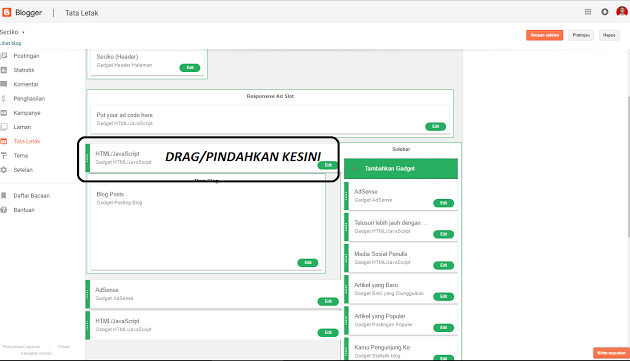Click the Komentar sidebar icon
Image resolution: width=630 pixels, height=361 pixels.
pyautogui.click(x=4, y=84)
